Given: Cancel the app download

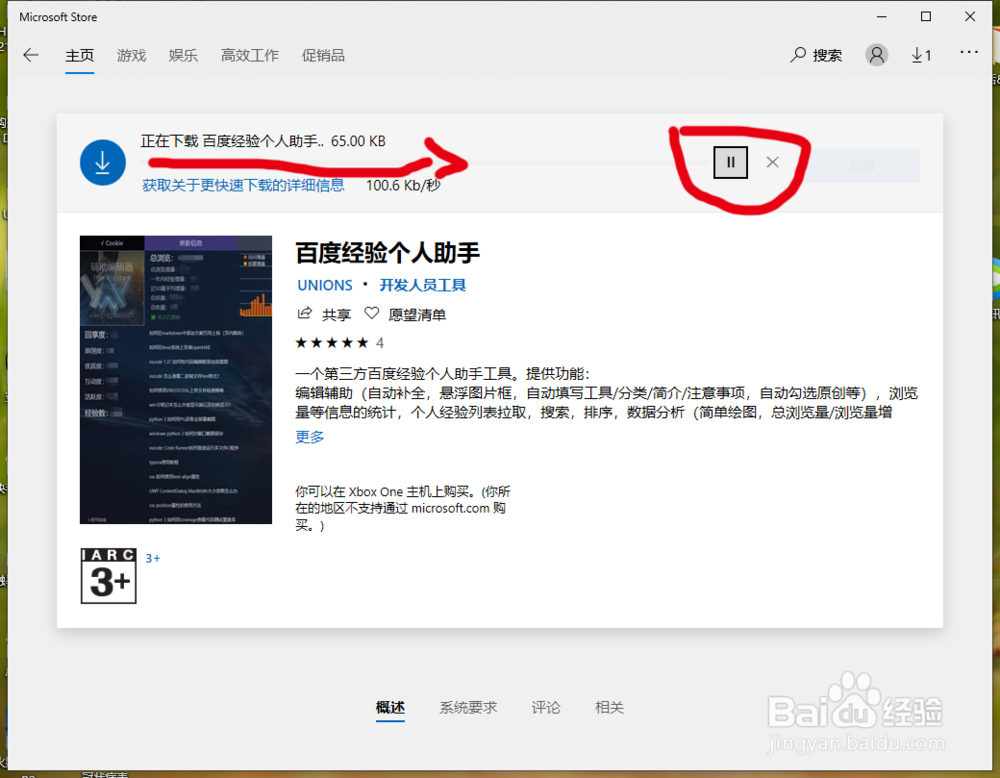Looking at the screenshot, I should coord(771,161).
